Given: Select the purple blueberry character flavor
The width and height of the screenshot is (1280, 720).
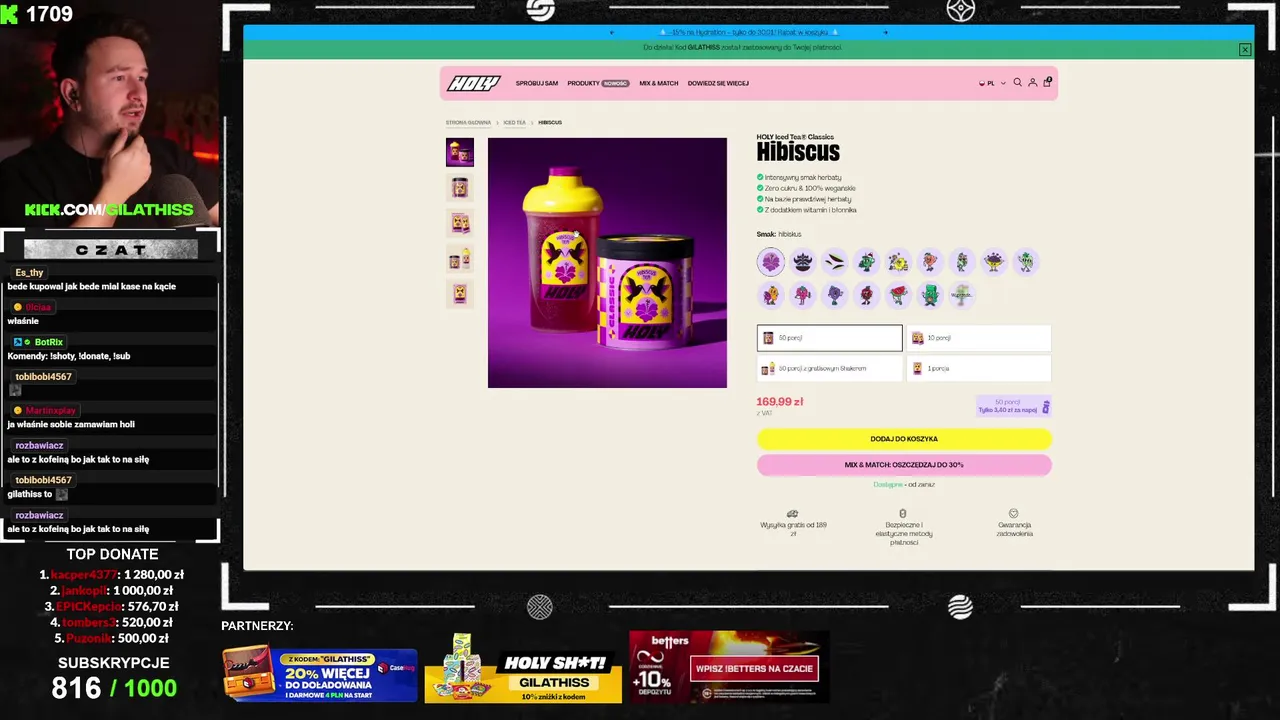Looking at the screenshot, I should [835, 295].
